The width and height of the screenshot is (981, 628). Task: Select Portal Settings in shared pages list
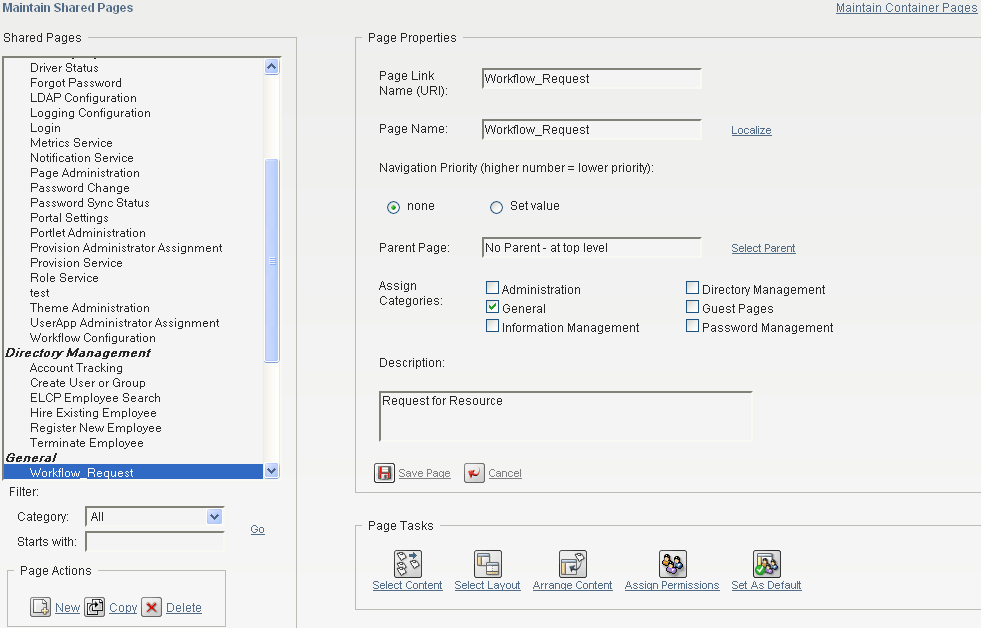69,218
